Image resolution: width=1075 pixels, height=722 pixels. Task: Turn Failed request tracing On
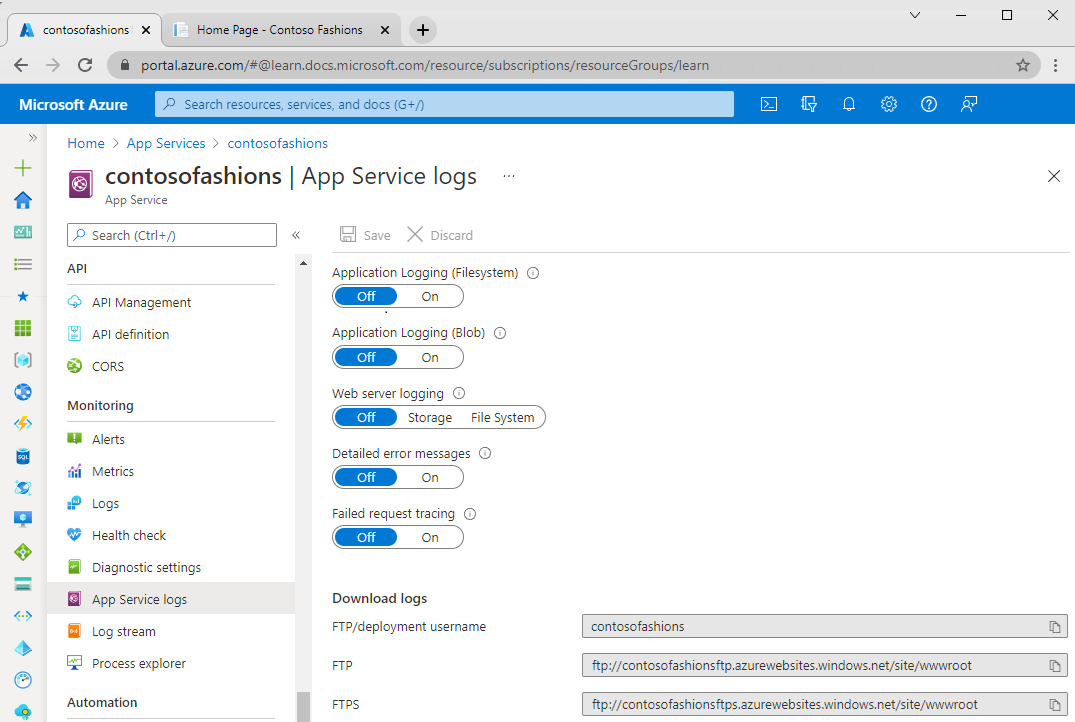[x=430, y=538]
